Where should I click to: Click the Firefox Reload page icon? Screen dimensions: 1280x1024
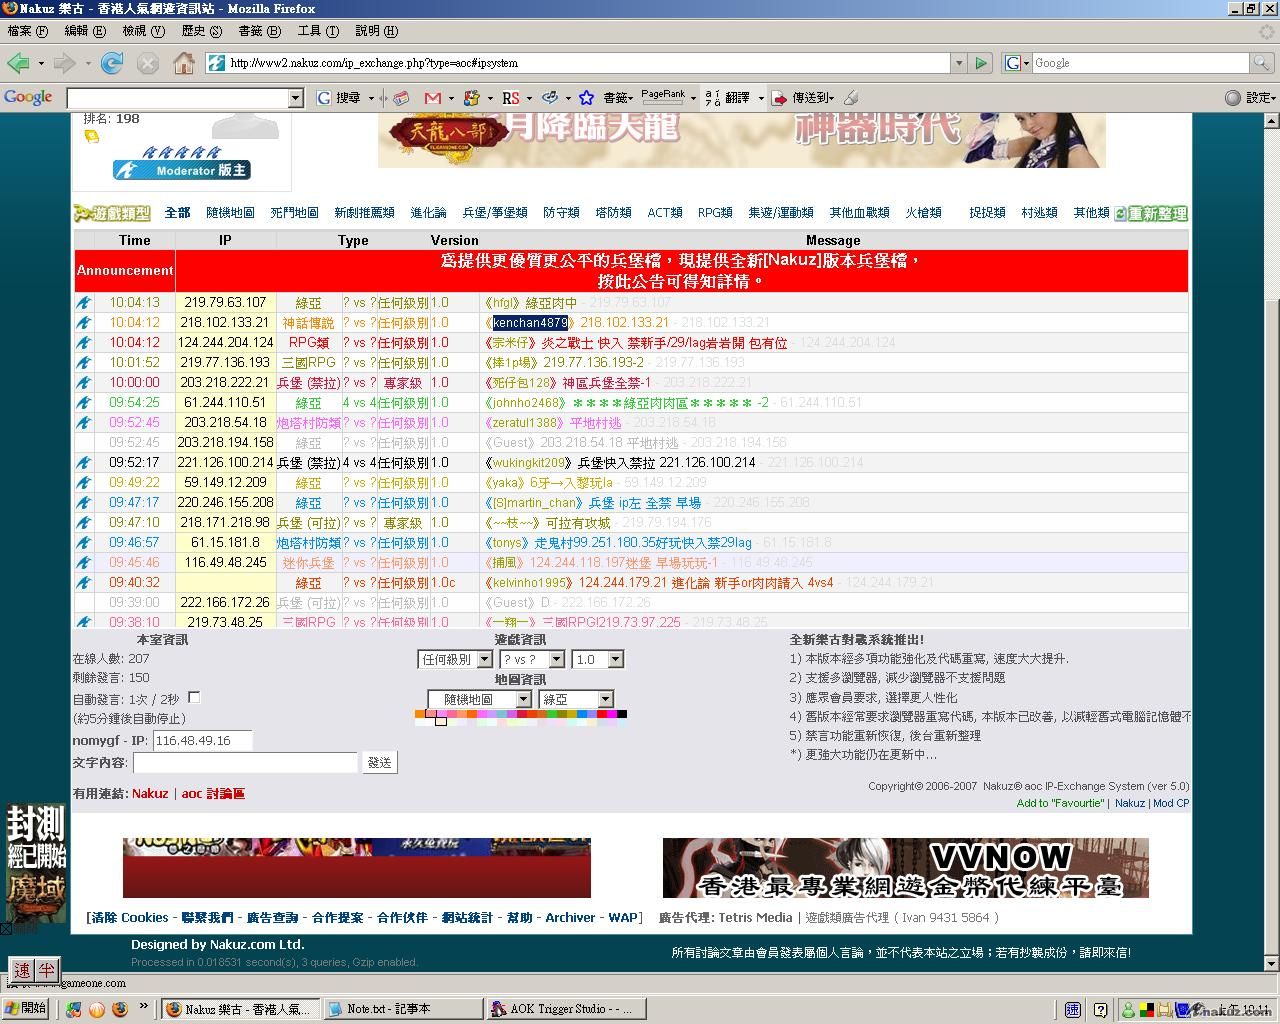[x=112, y=63]
